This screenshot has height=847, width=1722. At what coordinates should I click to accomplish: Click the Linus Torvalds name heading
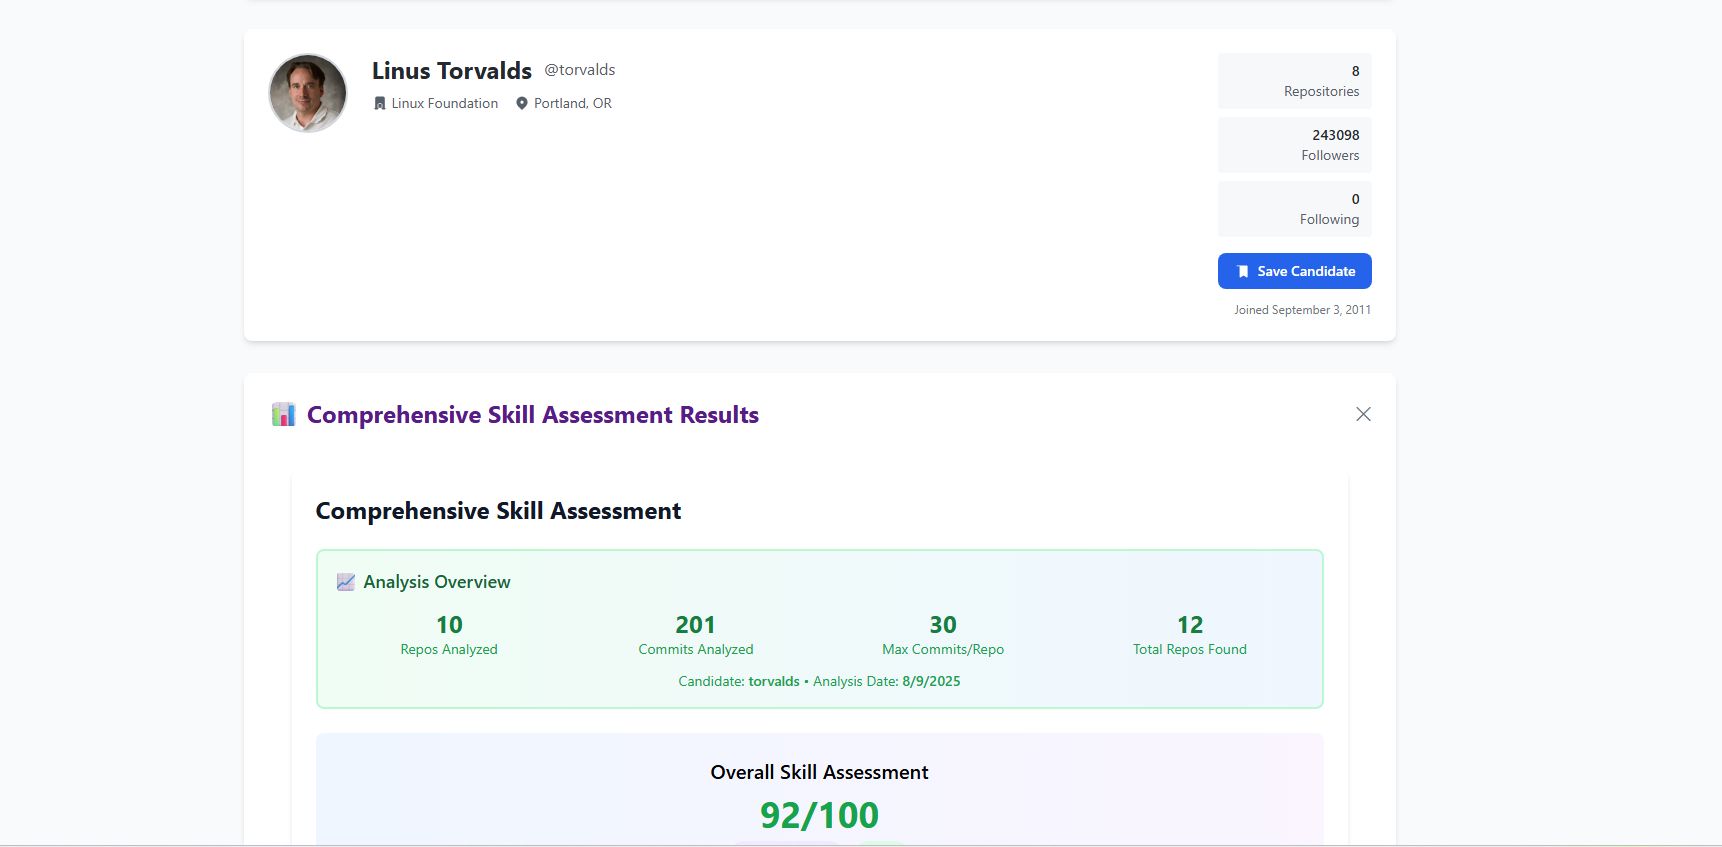(452, 70)
